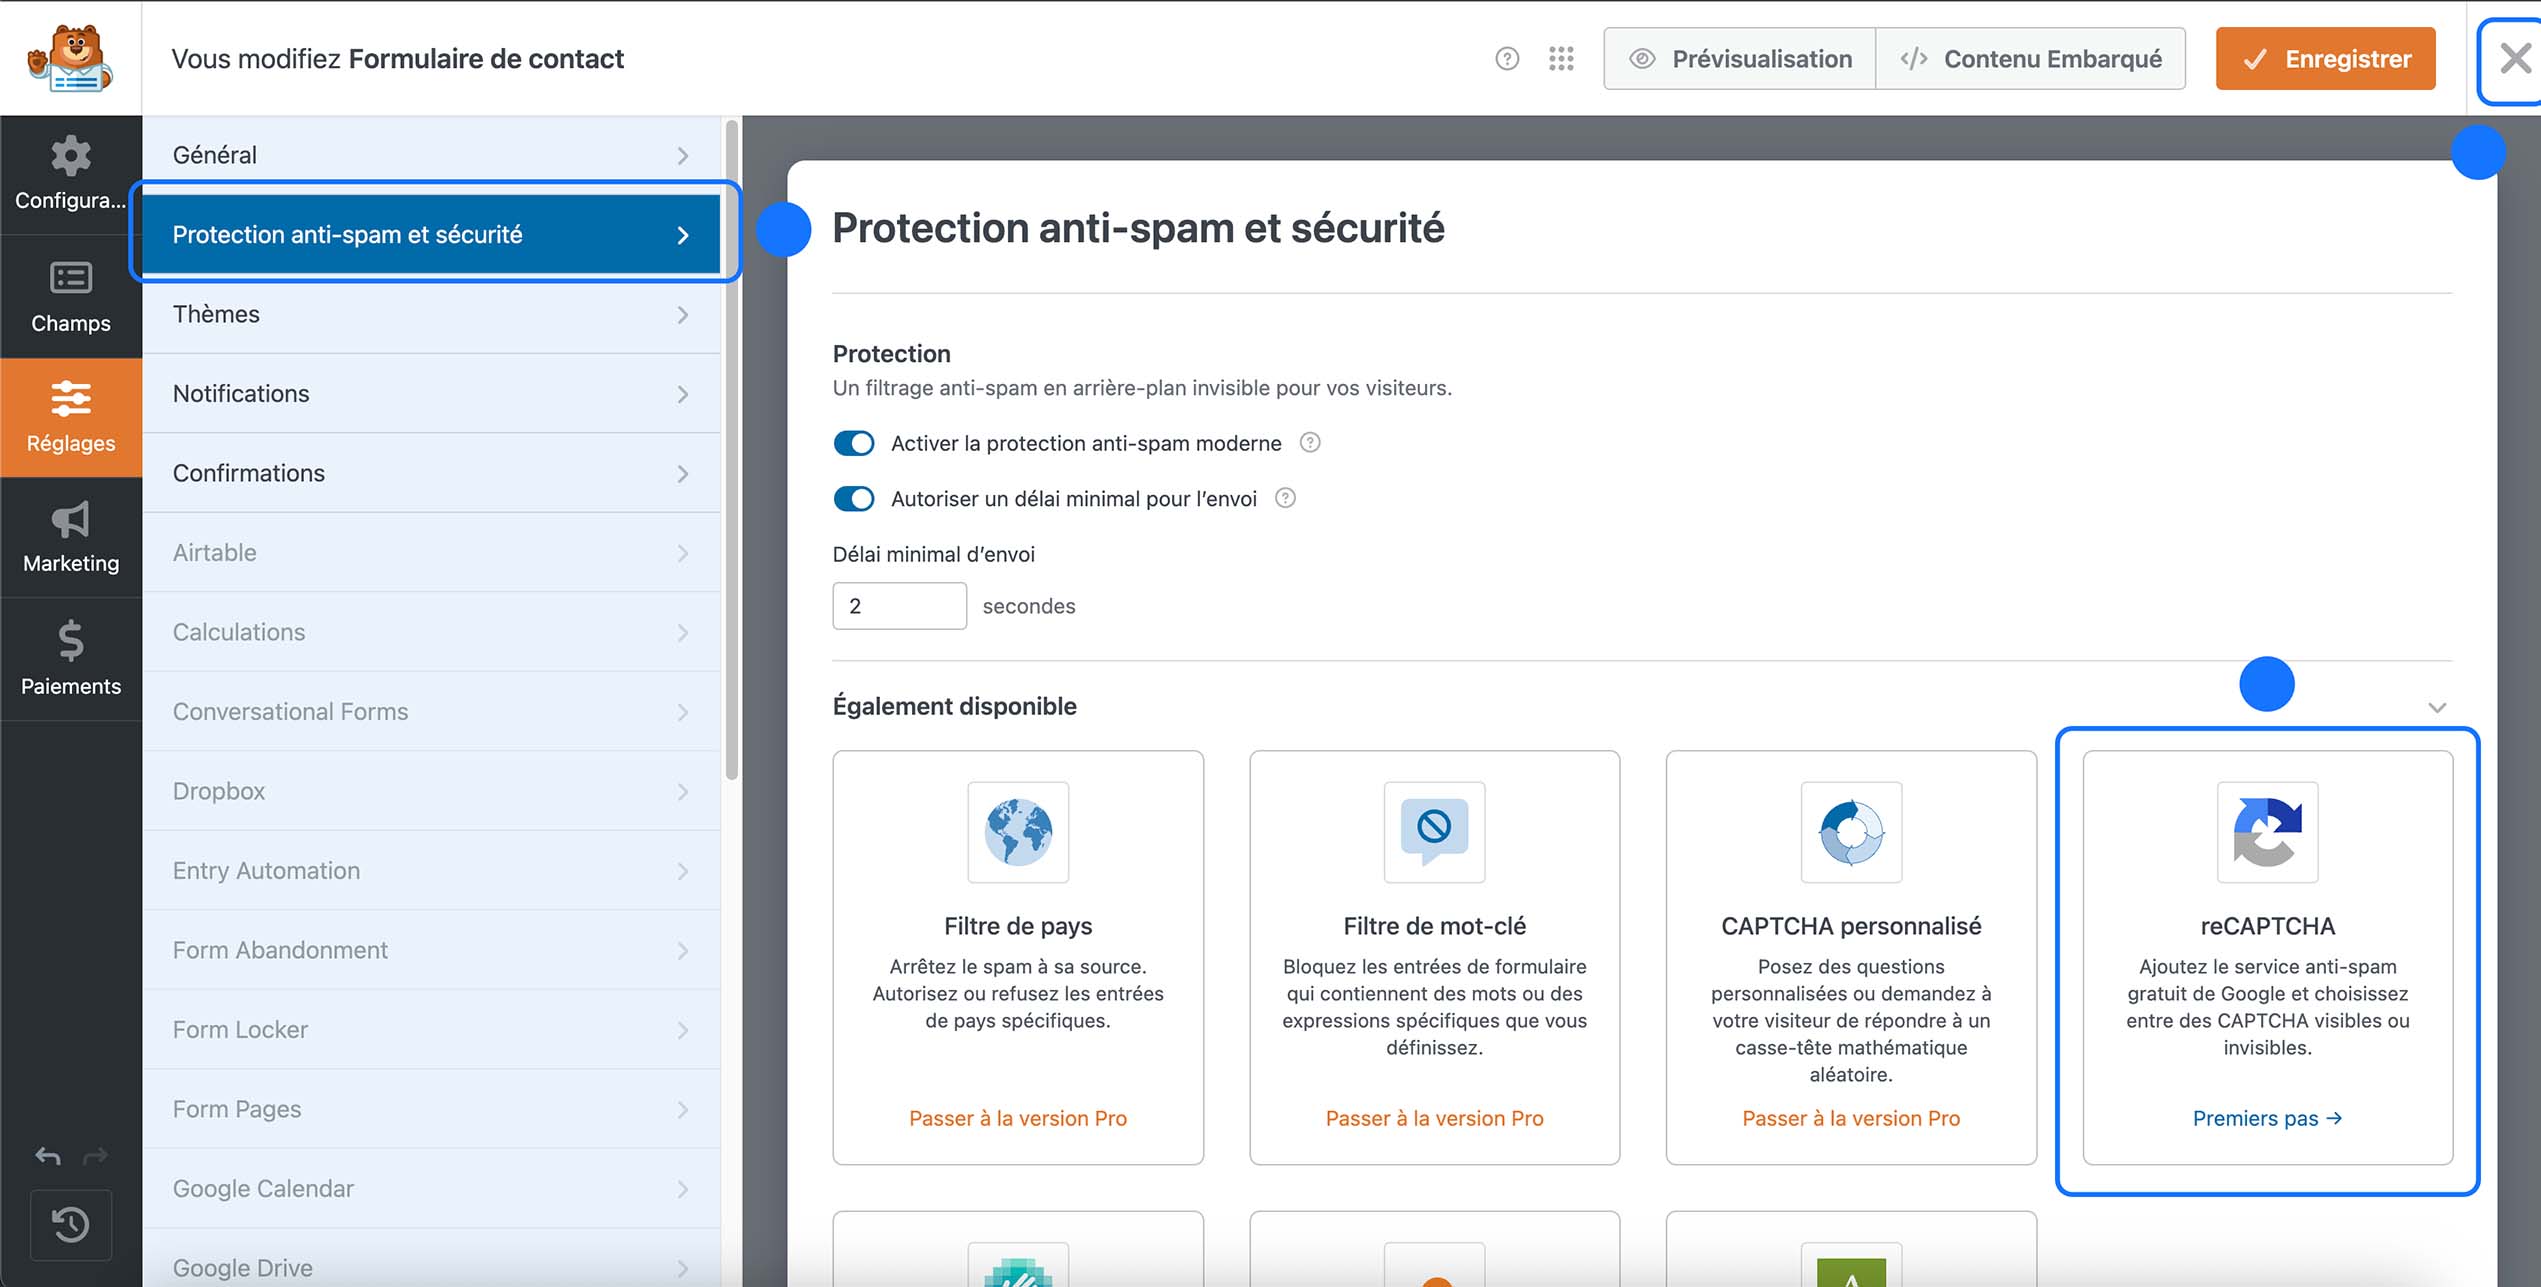Screen dimensions: 2541x1287
Task: Select the Paiements dollar icon
Action: (70, 660)
